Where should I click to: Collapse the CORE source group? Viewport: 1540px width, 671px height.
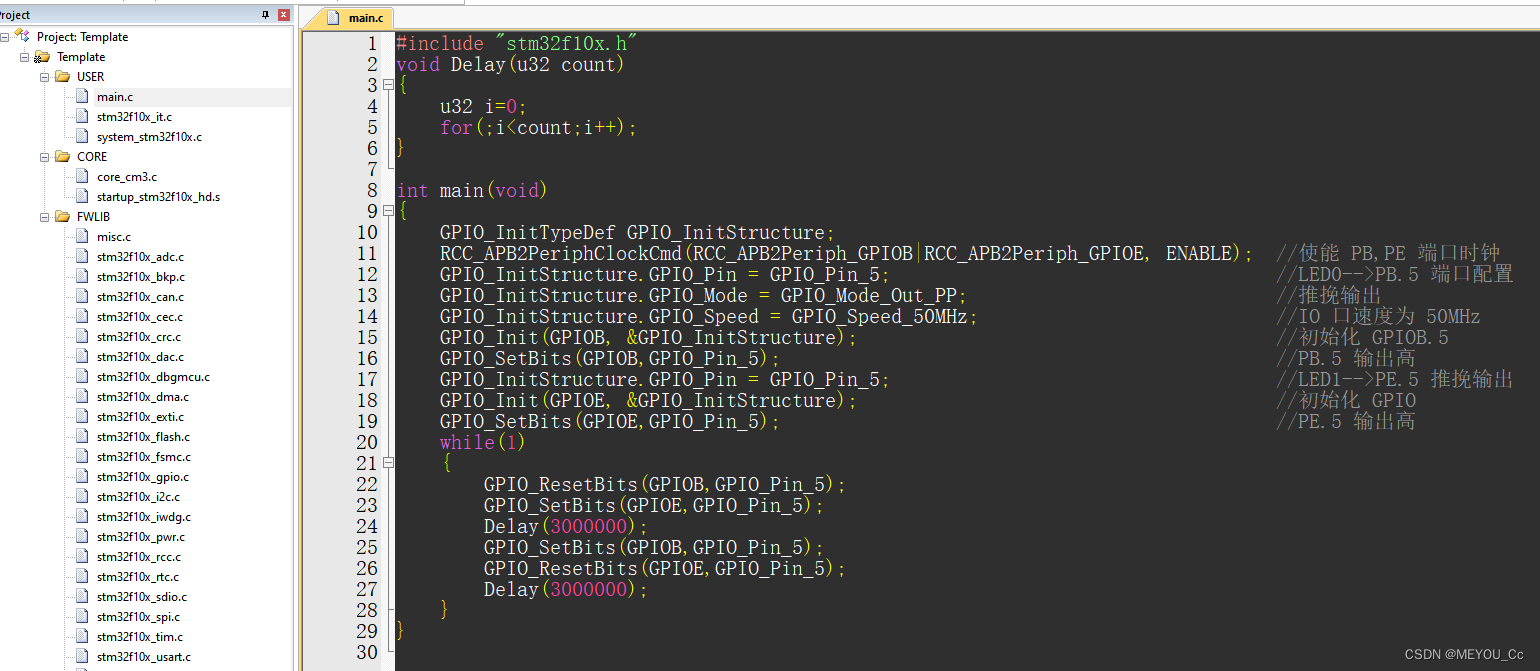pyautogui.click(x=45, y=157)
